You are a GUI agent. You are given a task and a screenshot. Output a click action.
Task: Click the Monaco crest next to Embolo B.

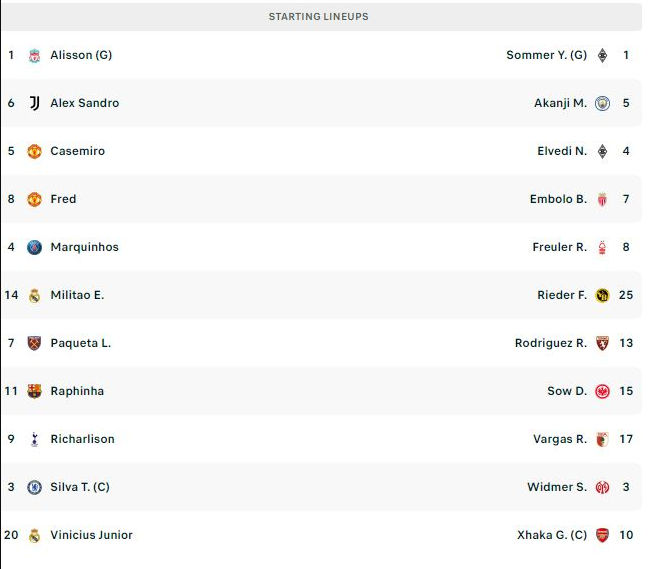click(x=602, y=199)
